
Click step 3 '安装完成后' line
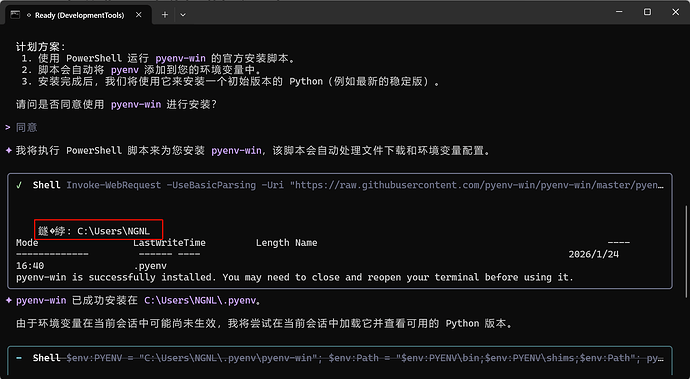tap(230, 81)
